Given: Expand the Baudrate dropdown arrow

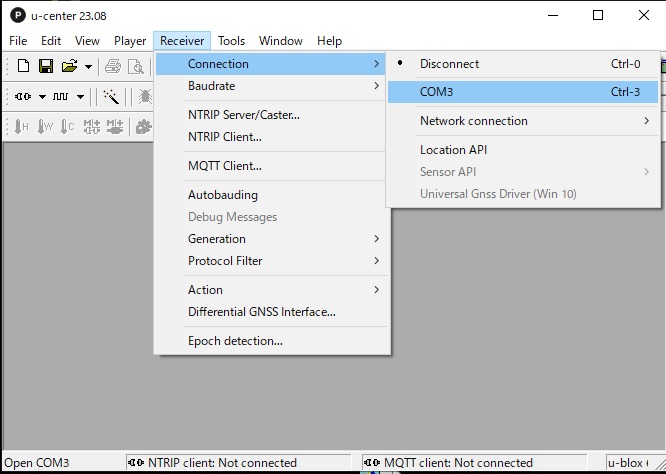Looking at the screenshot, I should 80,97.
